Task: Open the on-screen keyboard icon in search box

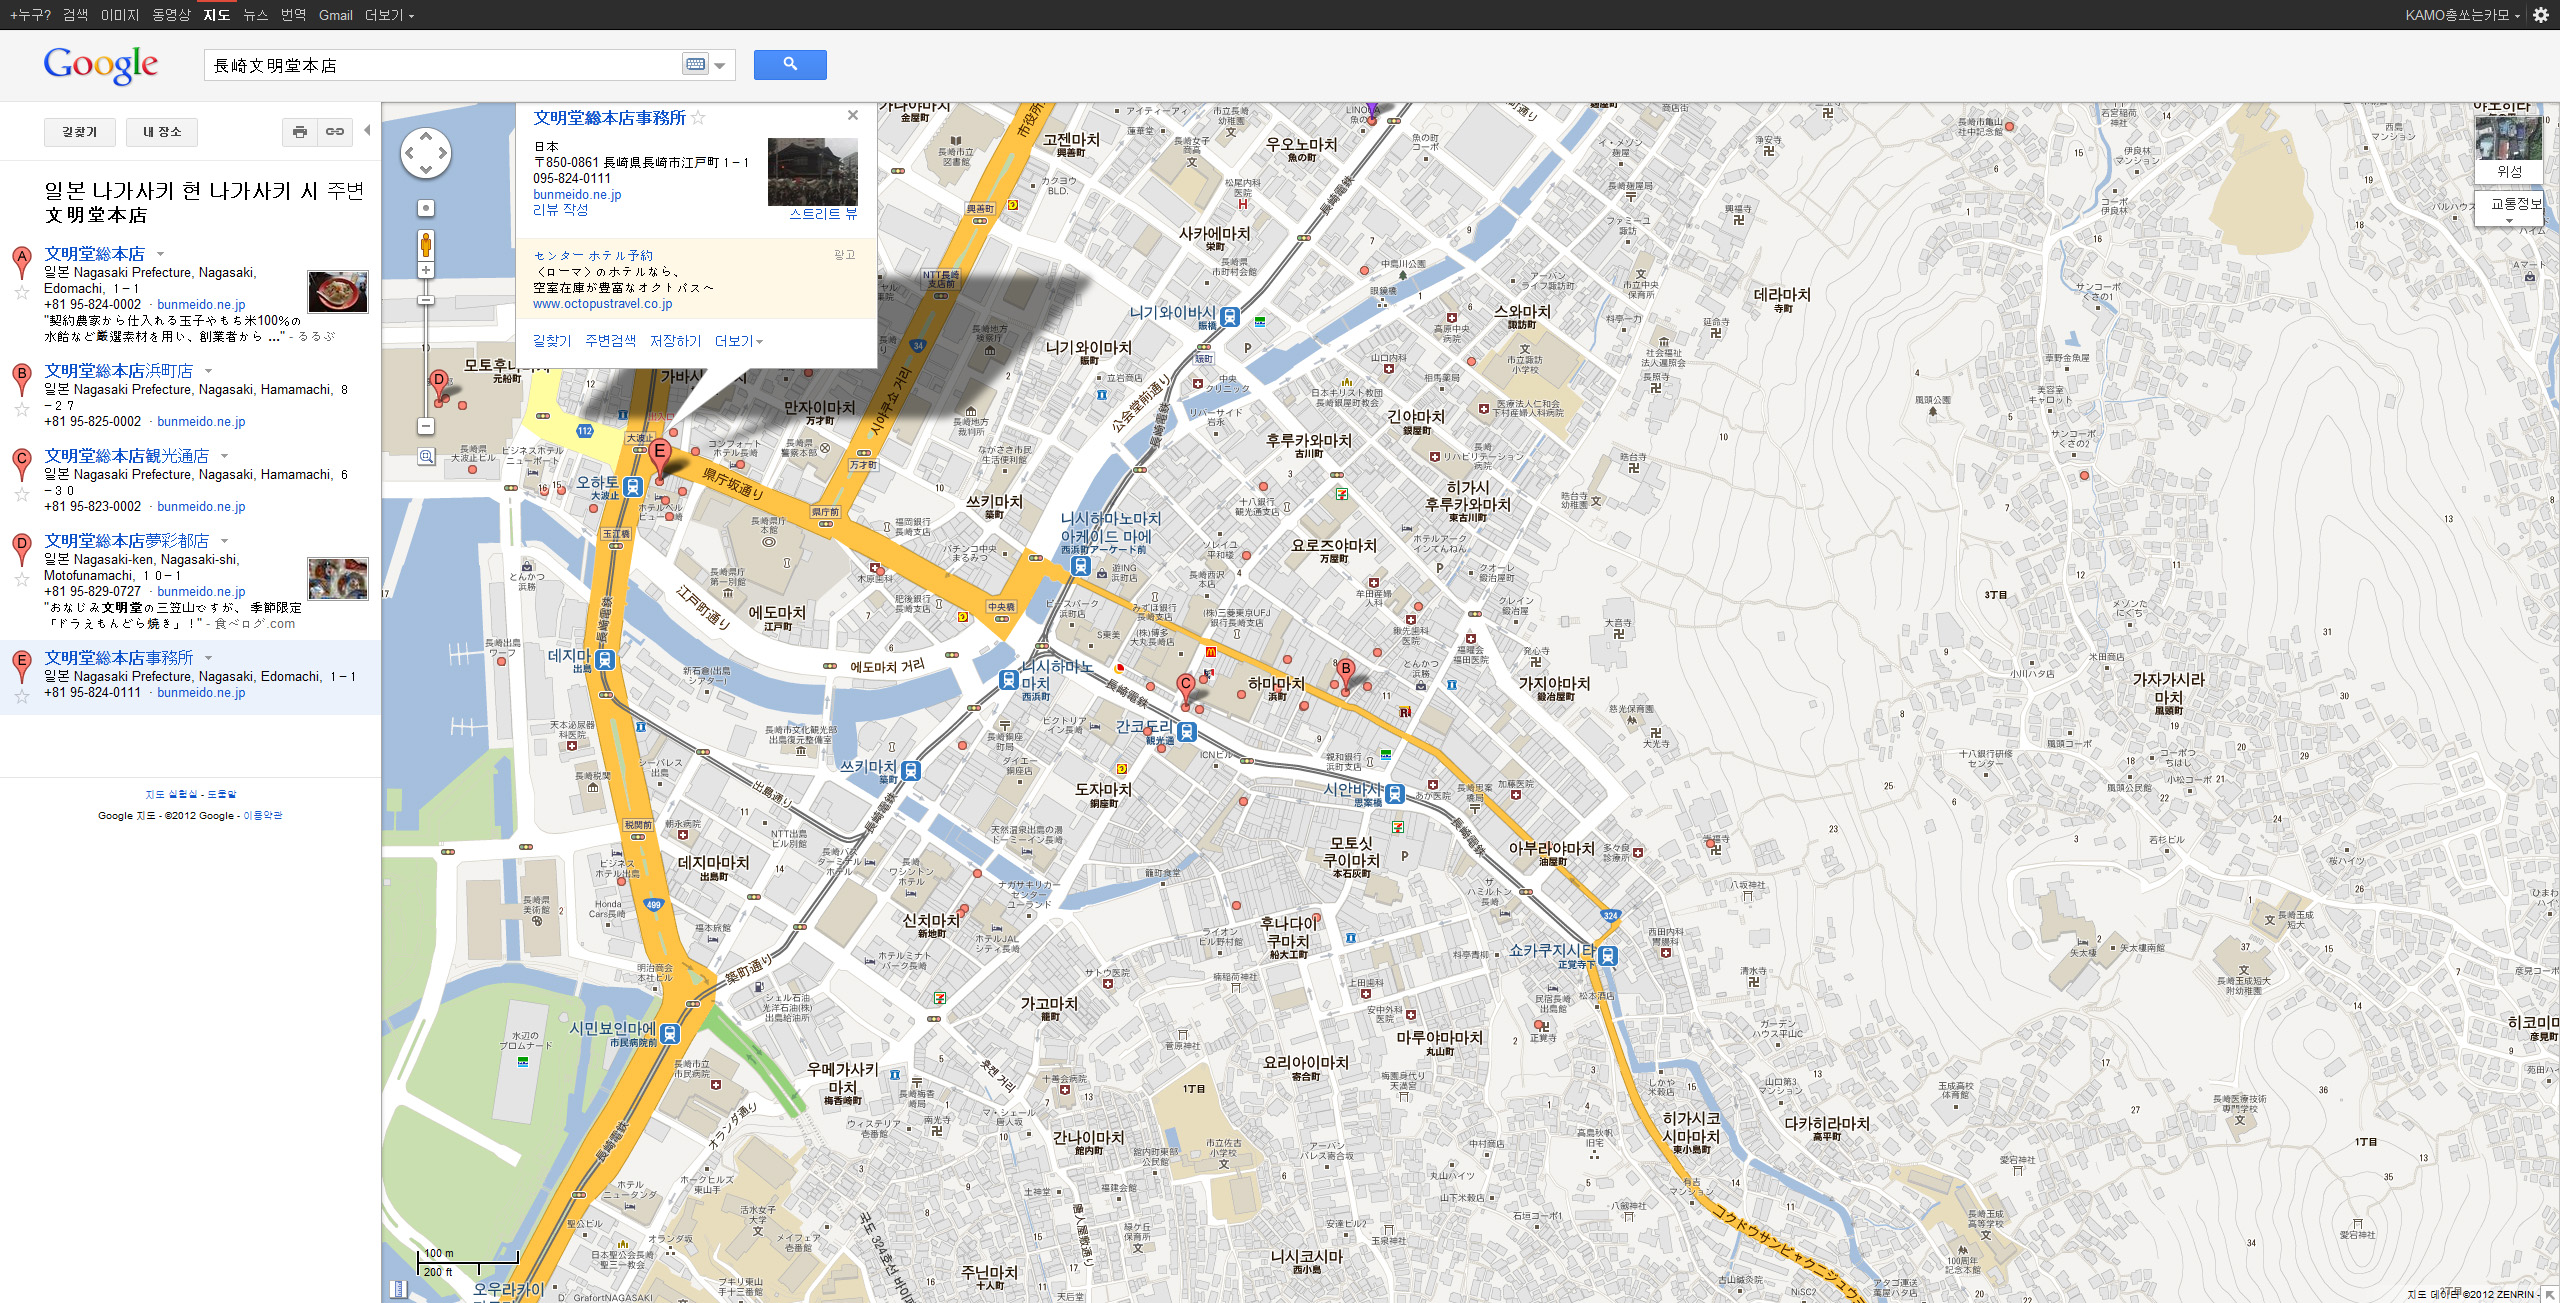Action: pyautogui.click(x=695, y=65)
